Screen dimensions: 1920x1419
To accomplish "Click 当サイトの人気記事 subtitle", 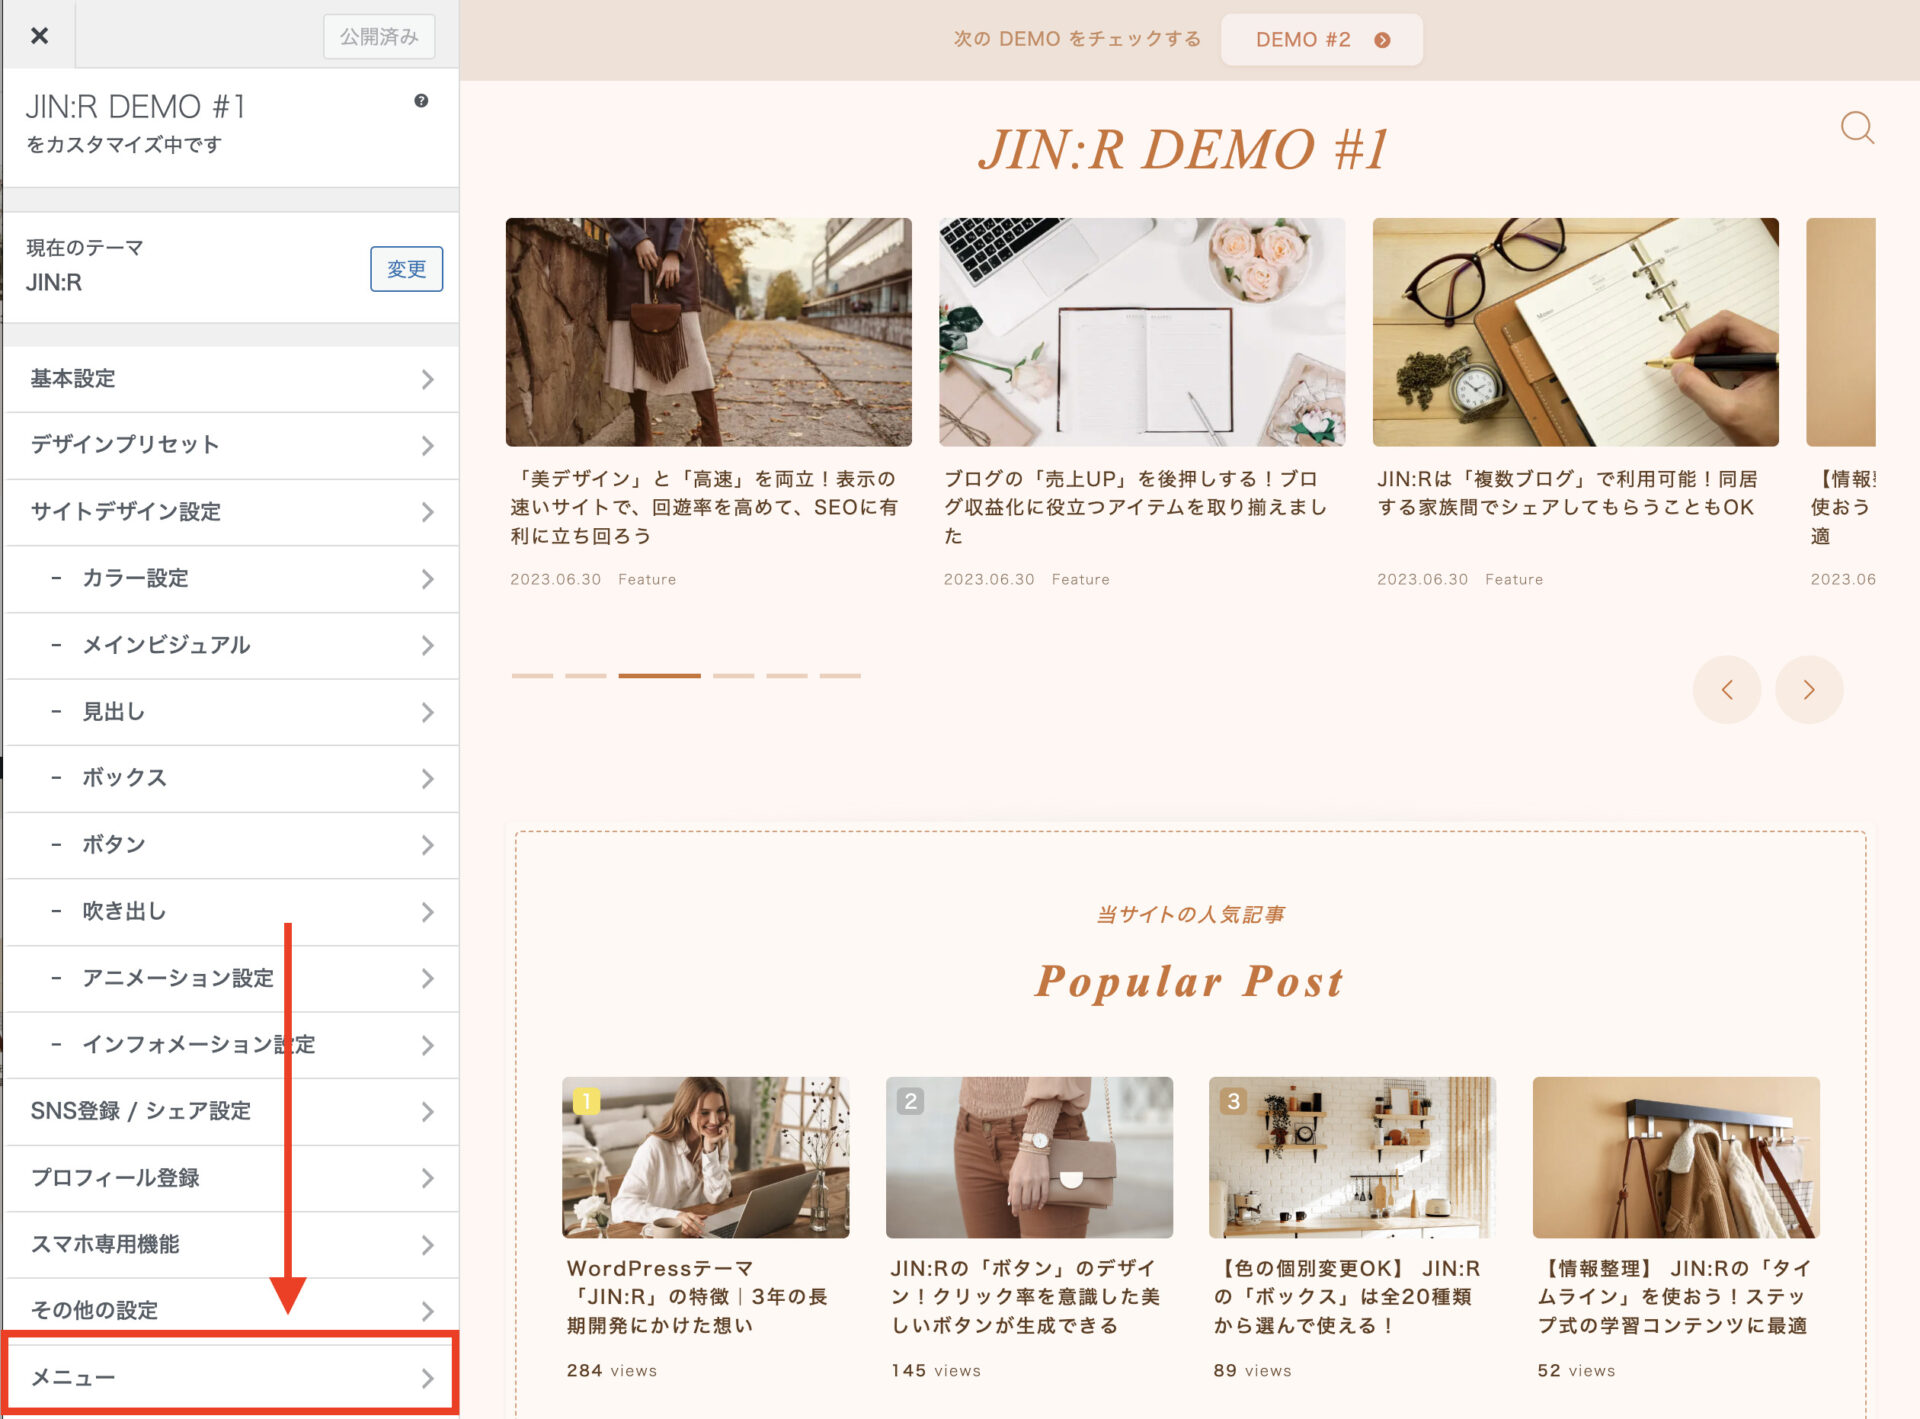I will pos(1190,914).
